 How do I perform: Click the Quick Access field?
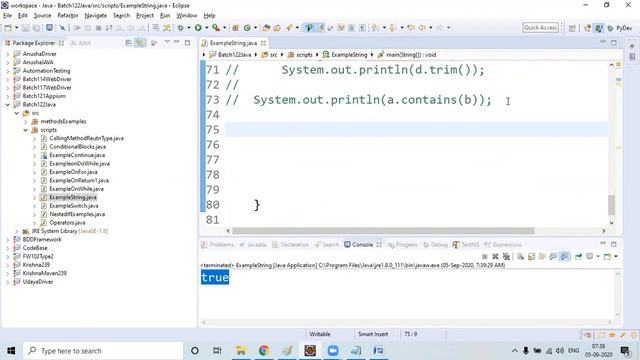tap(540, 28)
